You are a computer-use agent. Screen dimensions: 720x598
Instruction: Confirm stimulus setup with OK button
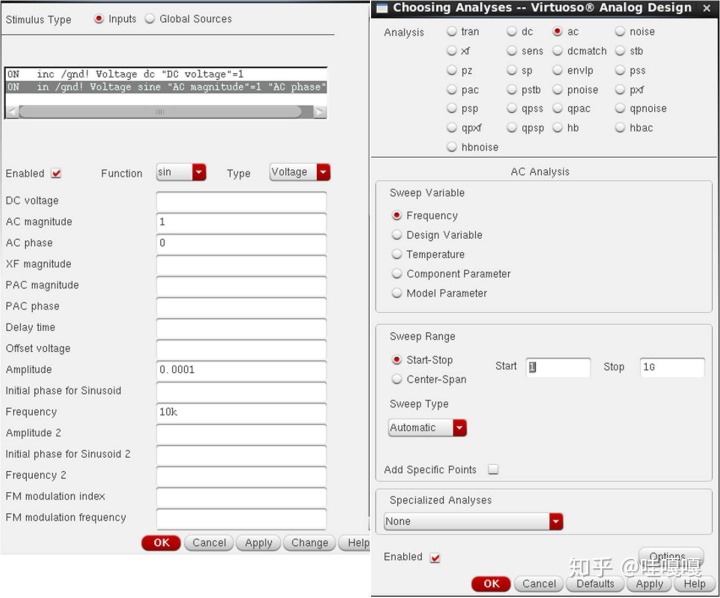(x=161, y=543)
